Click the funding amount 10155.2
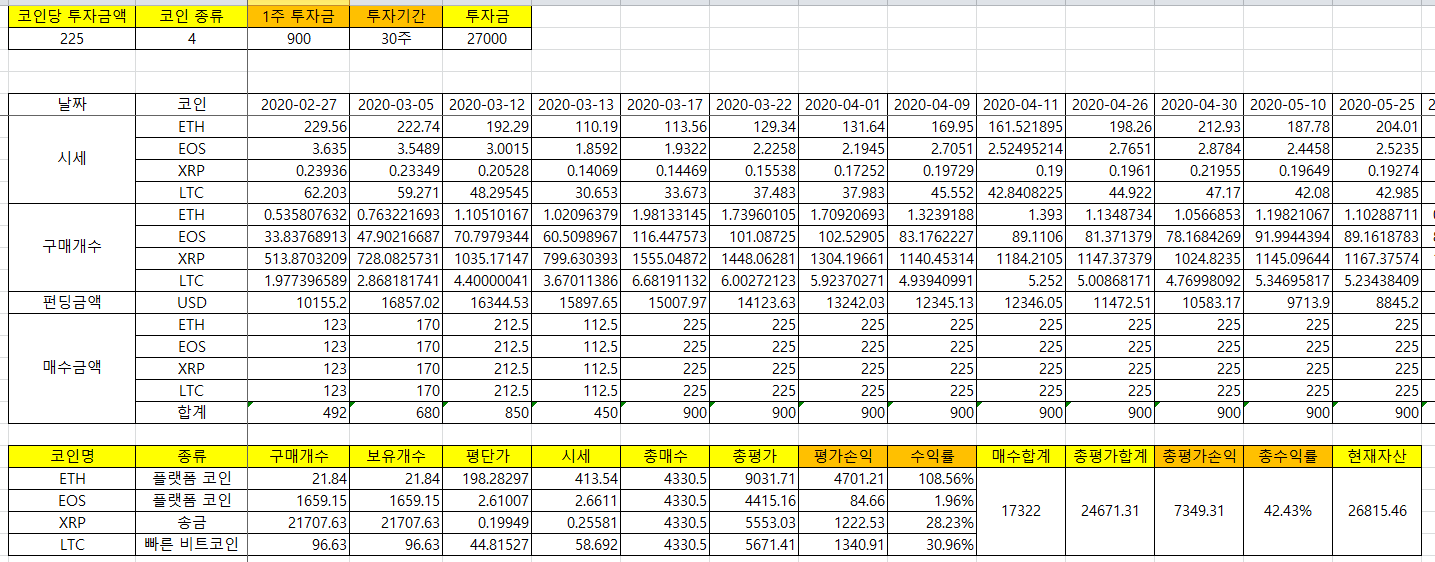 [298, 302]
